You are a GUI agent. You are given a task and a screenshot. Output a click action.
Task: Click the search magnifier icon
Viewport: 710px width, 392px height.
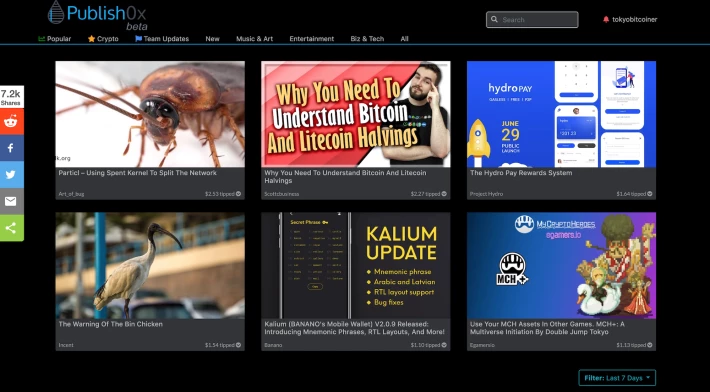coord(494,19)
